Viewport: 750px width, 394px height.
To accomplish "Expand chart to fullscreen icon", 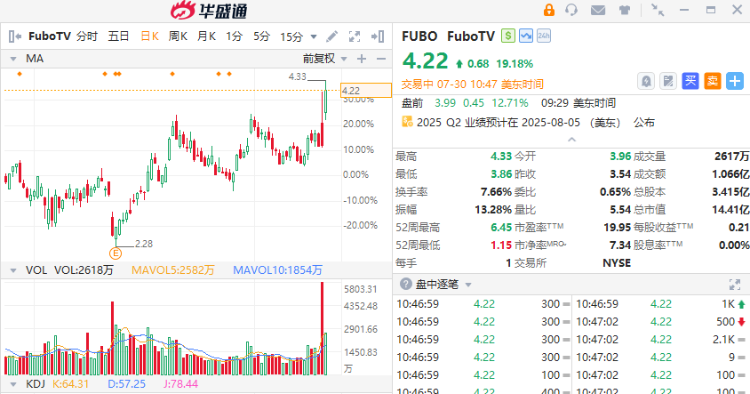I will 354,36.
